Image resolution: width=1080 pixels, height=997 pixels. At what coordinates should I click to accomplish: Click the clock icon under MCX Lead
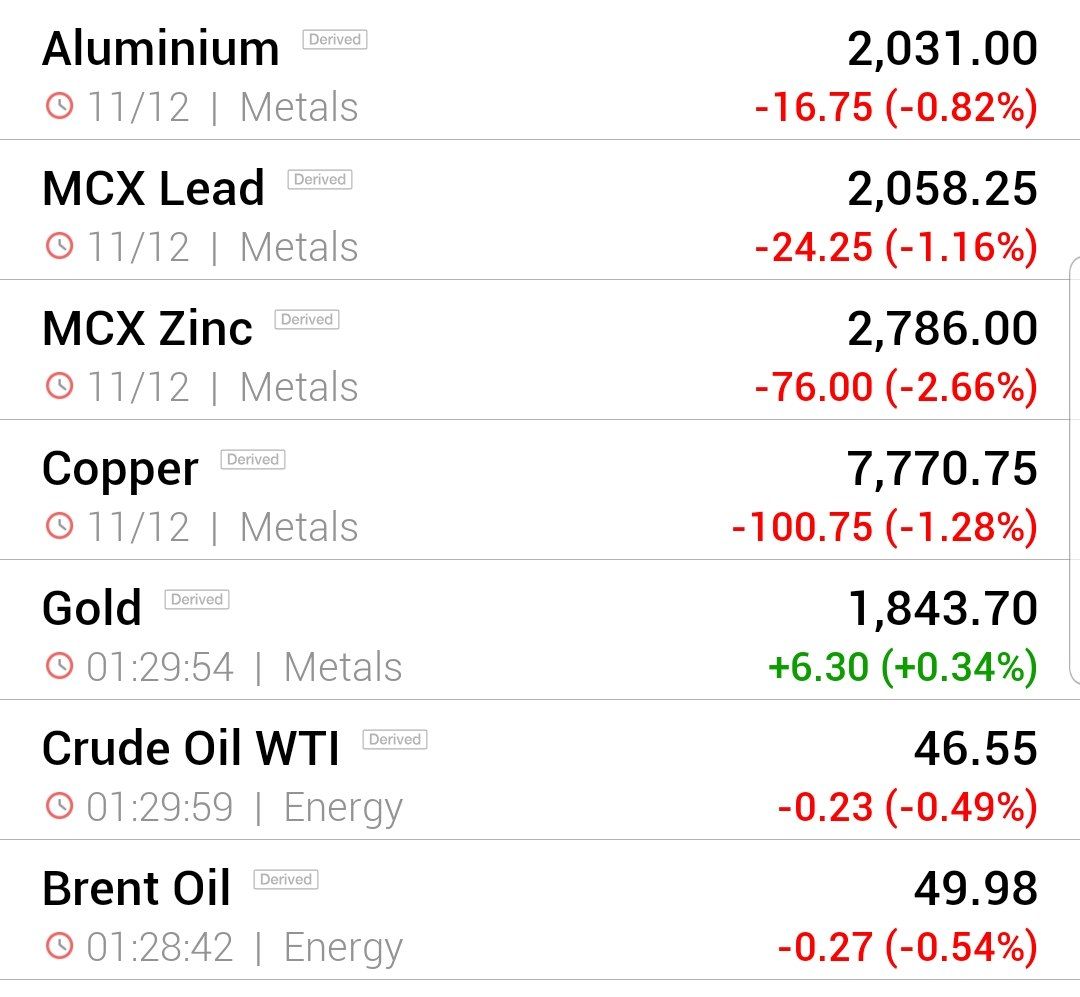60,246
